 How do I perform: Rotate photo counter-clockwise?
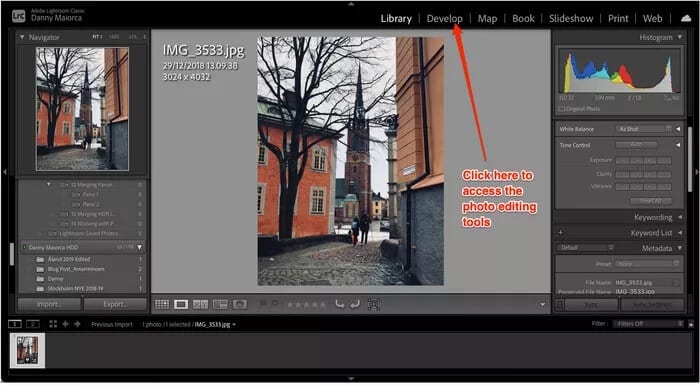(340, 305)
